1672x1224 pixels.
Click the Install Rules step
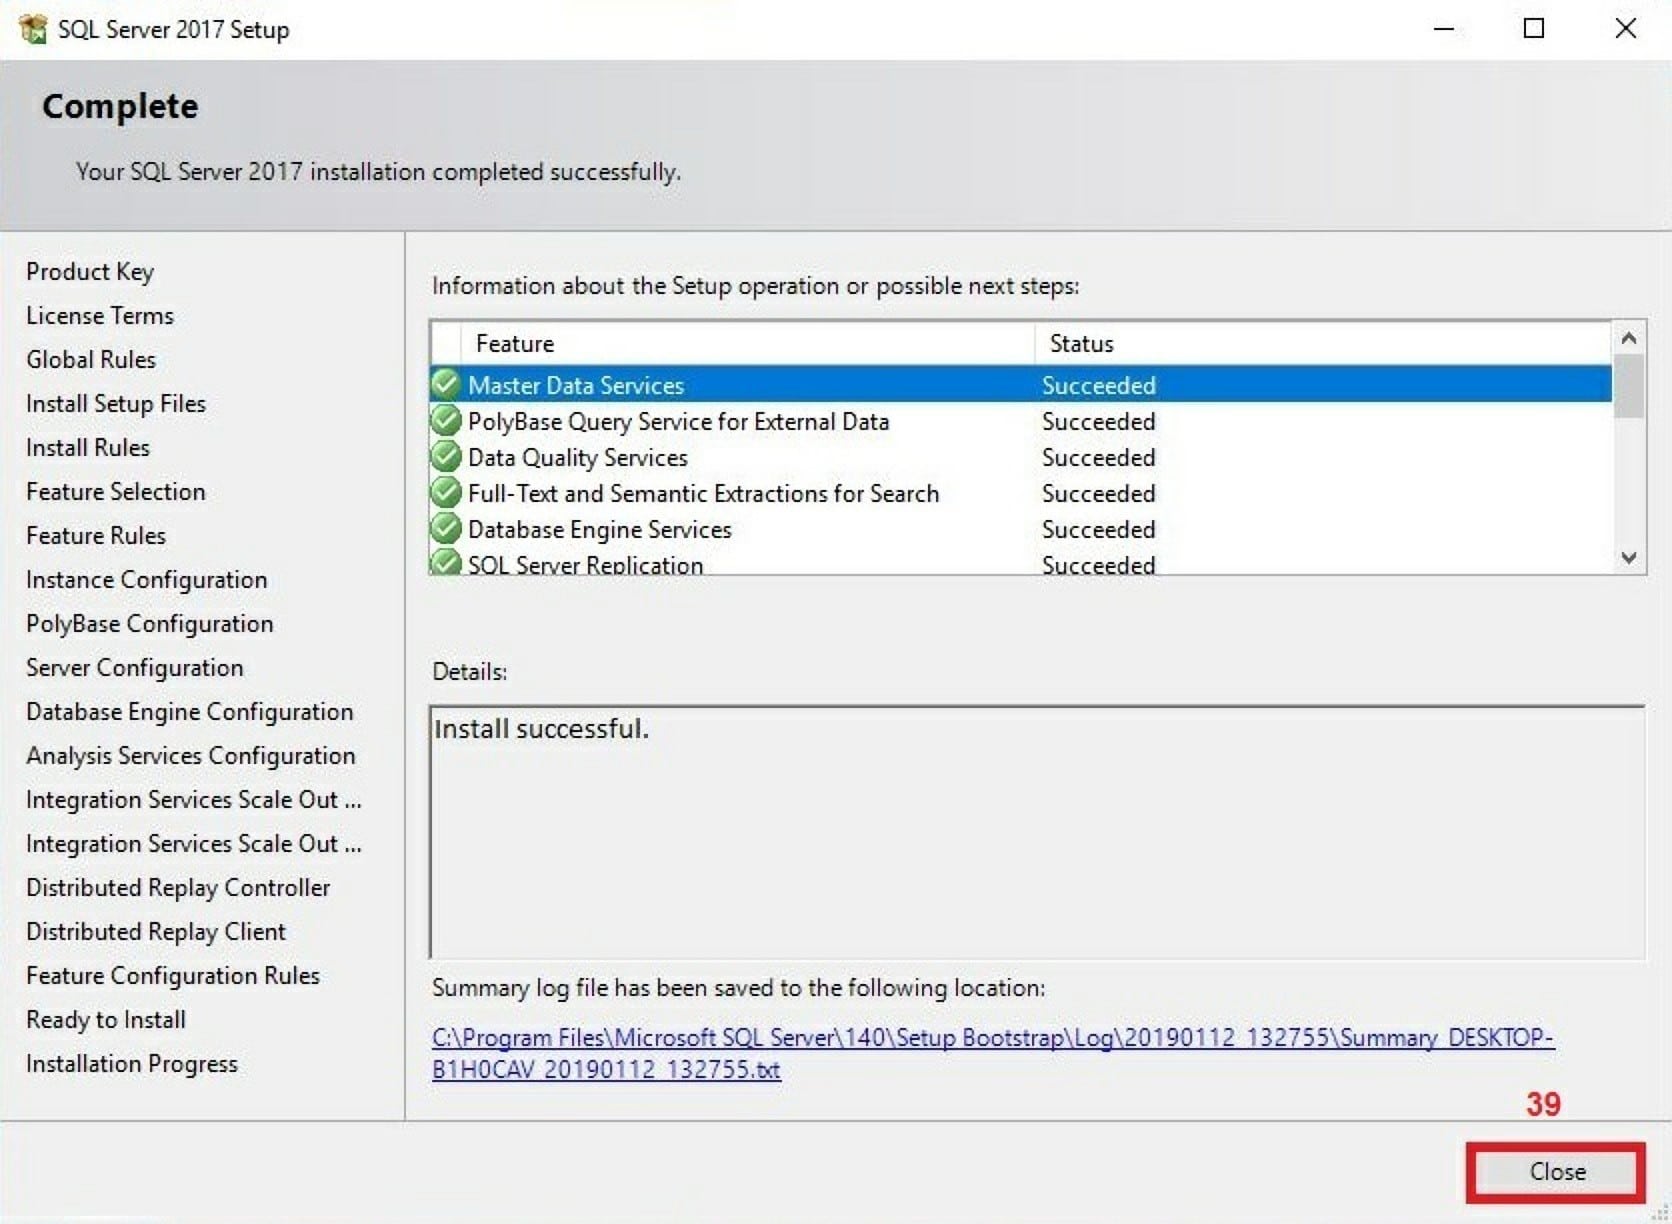(x=88, y=448)
